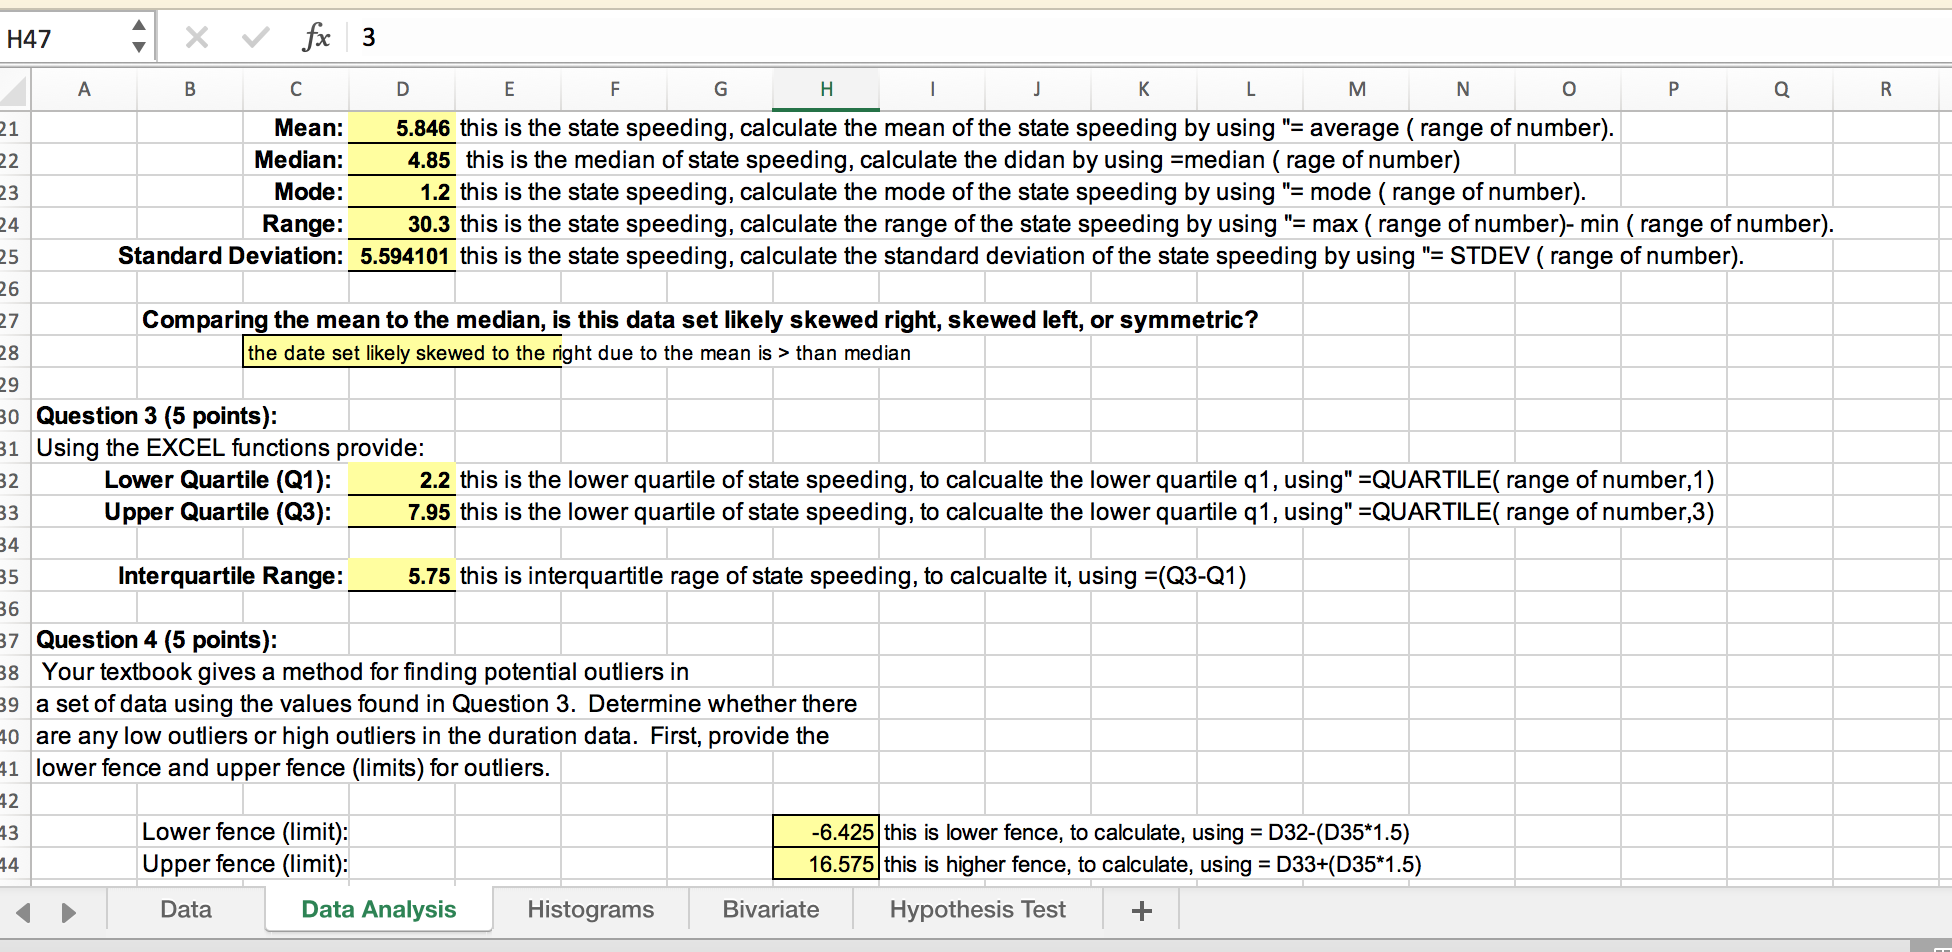
Task: Click the Enter checkmark icon in formula bar
Action: point(254,36)
